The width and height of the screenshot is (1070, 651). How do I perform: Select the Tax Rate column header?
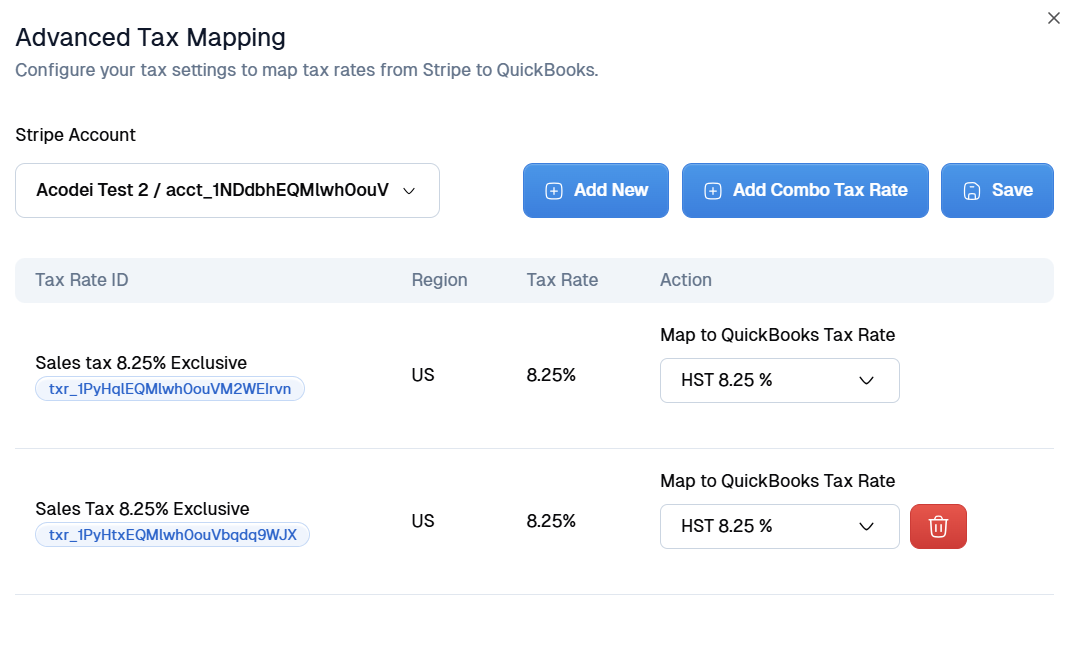[x=562, y=280]
